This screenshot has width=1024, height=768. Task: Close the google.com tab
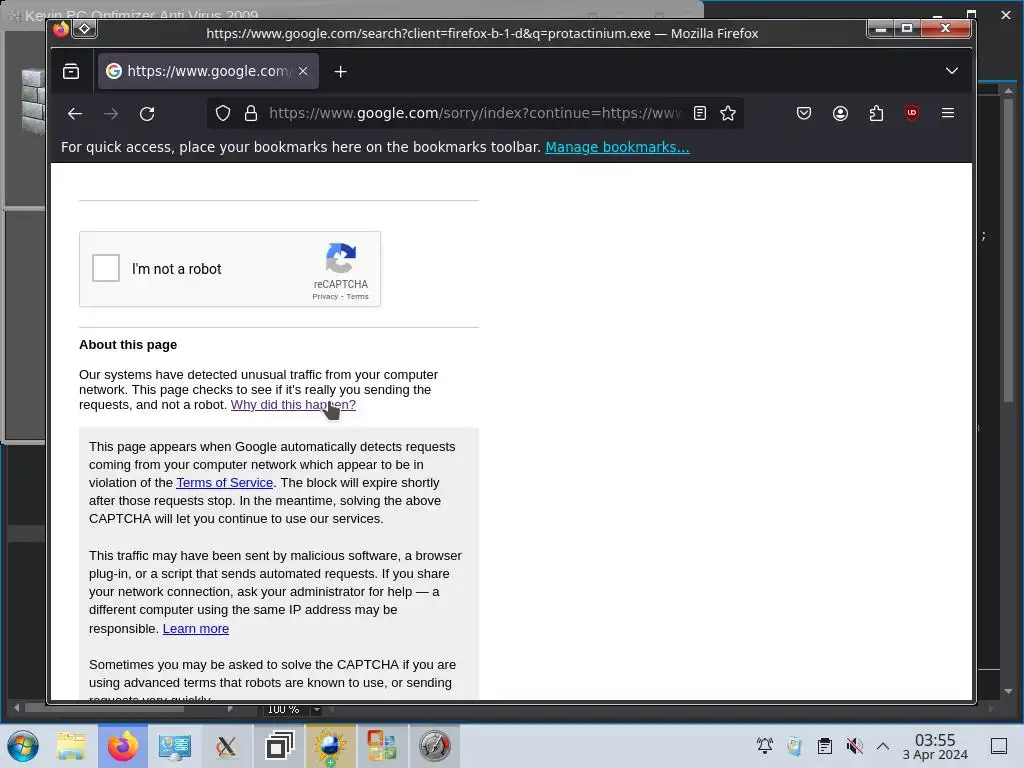click(303, 71)
